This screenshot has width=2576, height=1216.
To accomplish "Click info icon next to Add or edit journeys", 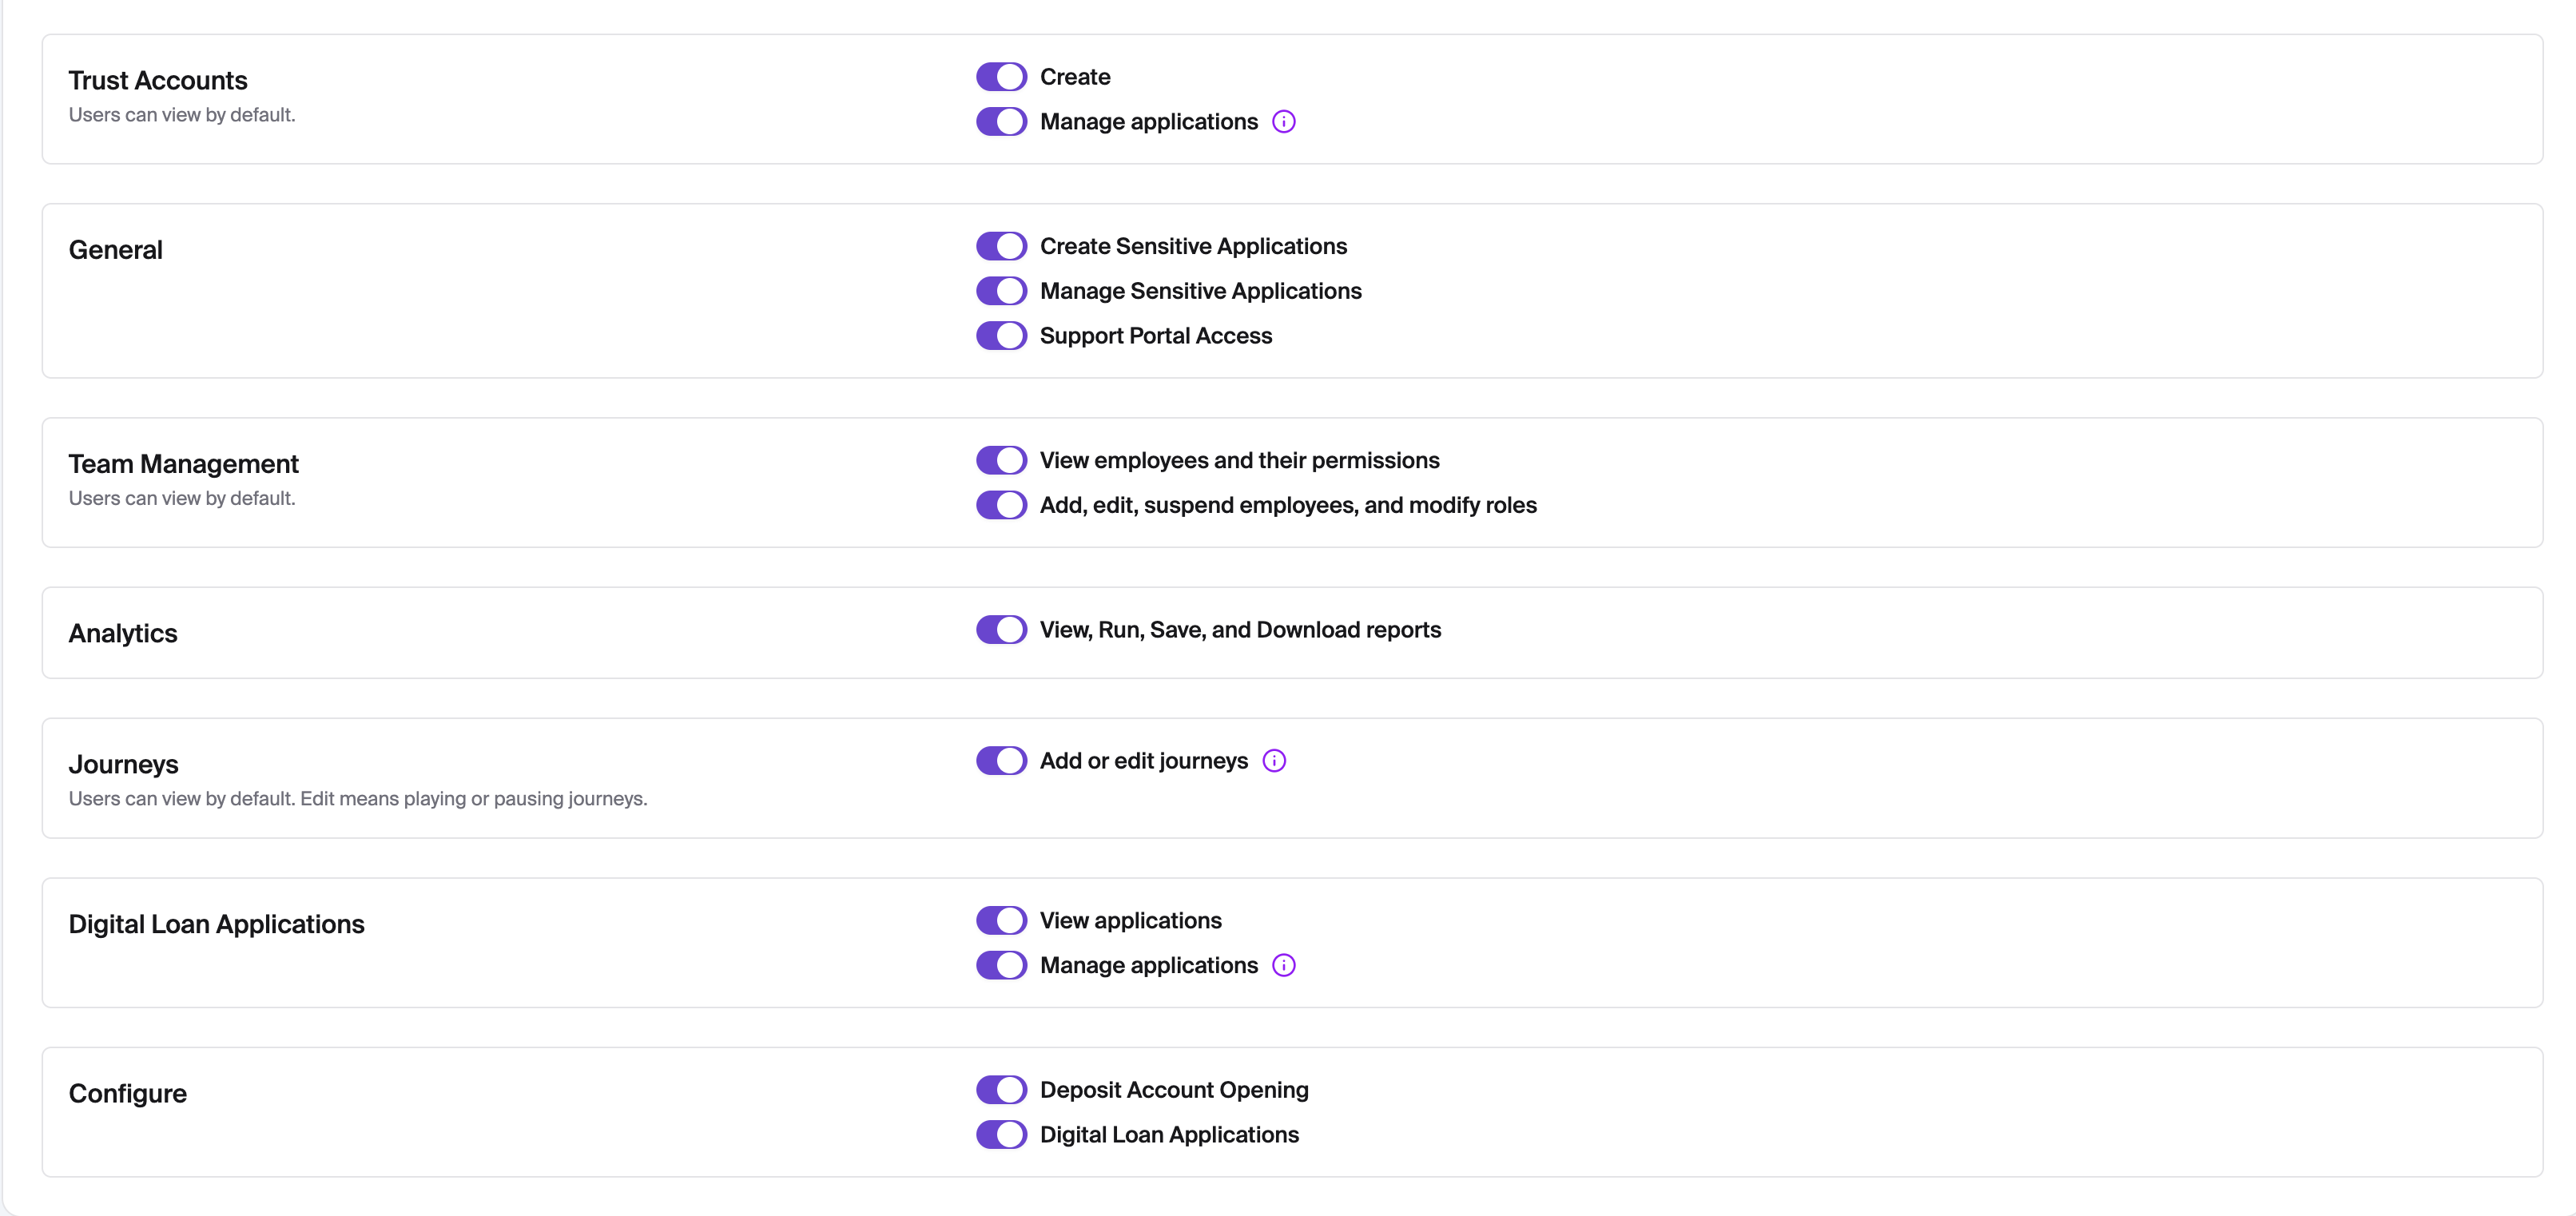I will (1273, 761).
